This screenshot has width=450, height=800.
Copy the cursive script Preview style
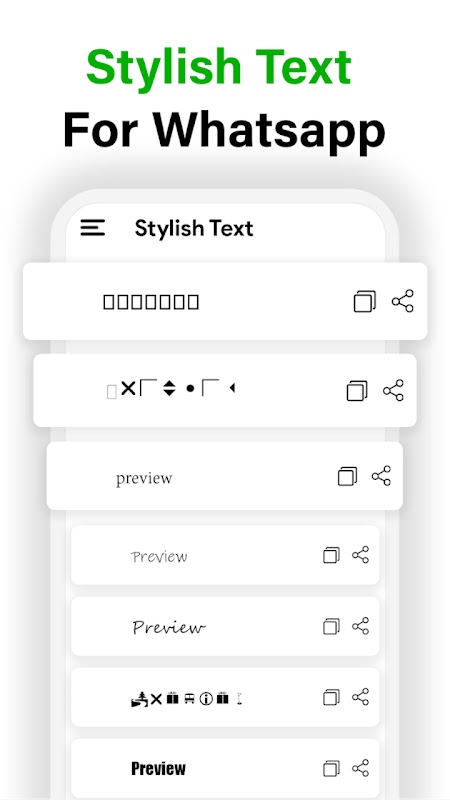coord(331,627)
